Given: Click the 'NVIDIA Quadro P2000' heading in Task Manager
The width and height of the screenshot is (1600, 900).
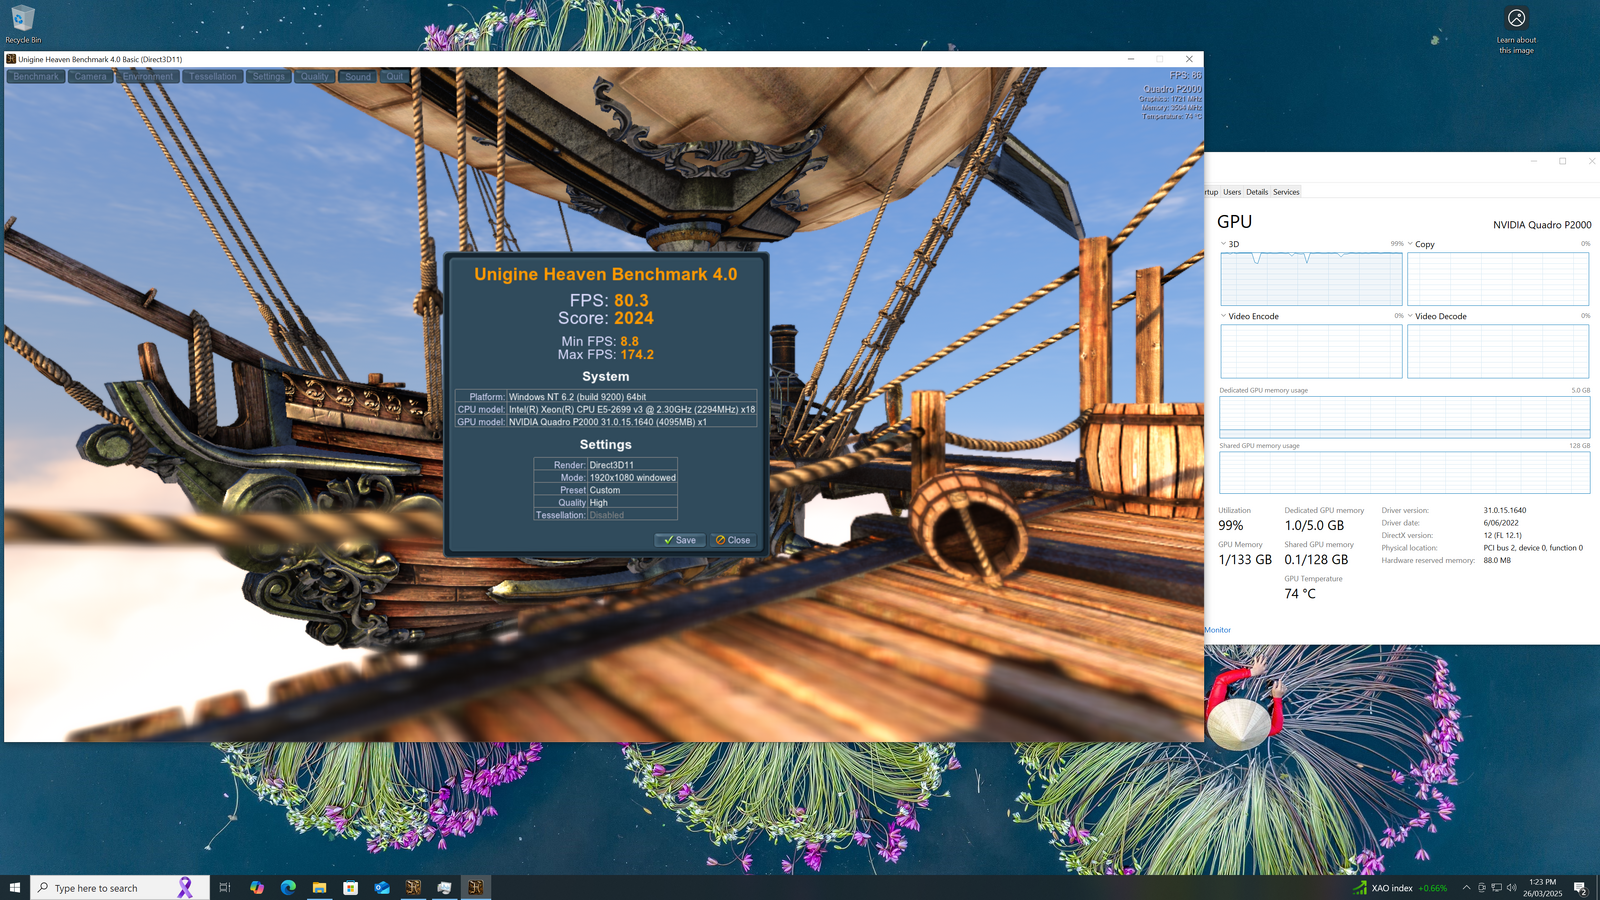Looking at the screenshot, I should 1542,225.
